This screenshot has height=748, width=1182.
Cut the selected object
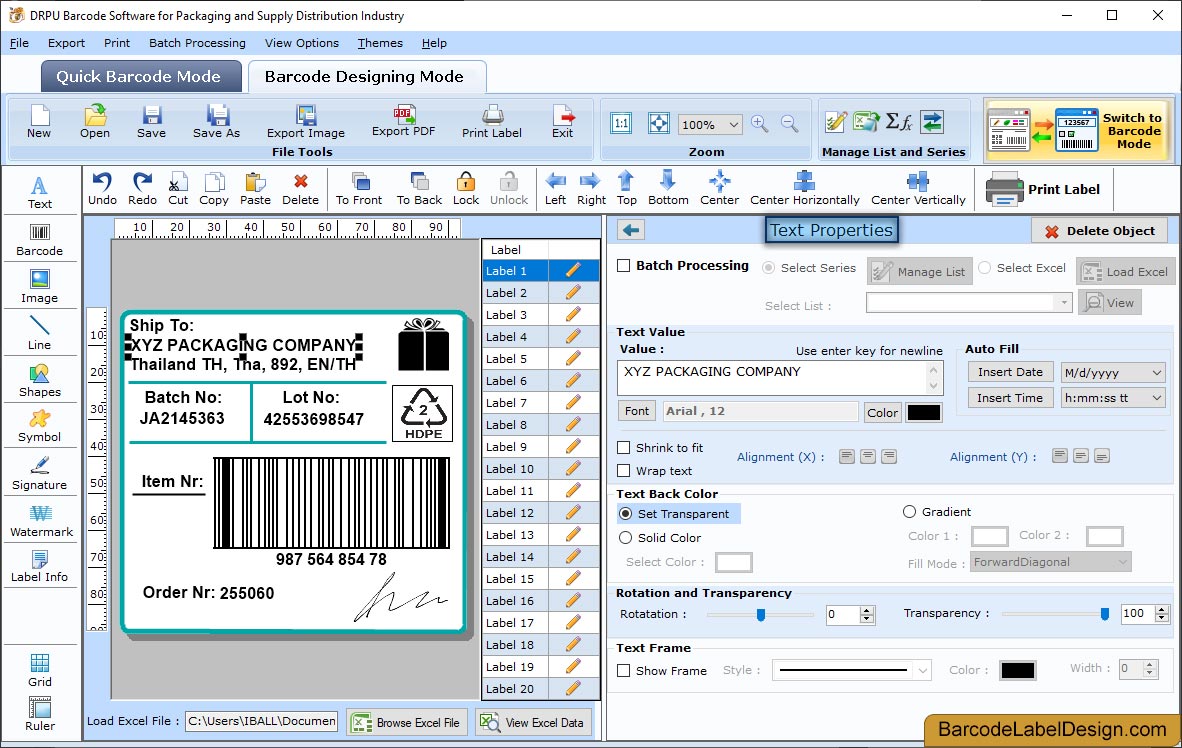(x=178, y=189)
